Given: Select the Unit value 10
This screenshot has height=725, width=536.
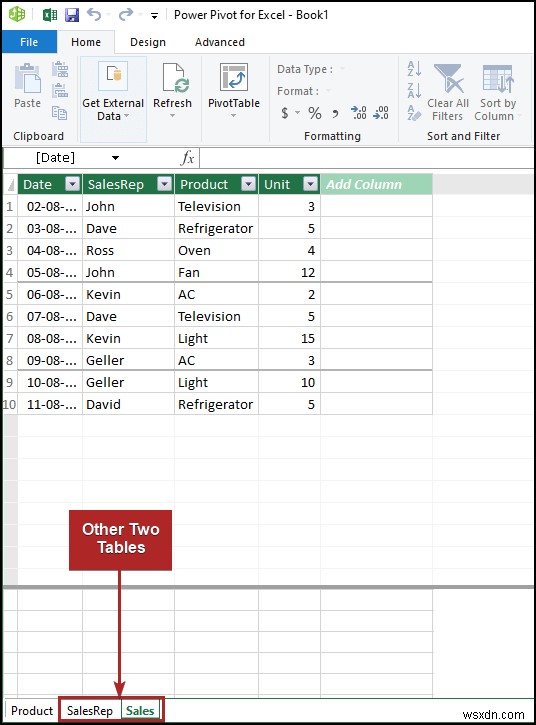Looking at the screenshot, I should (290, 382).
